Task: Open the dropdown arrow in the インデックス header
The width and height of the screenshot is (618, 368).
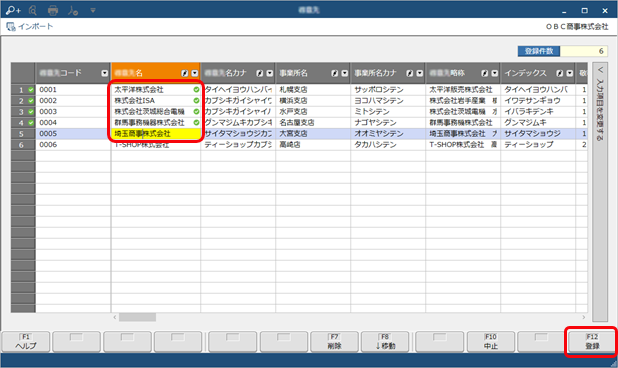Action: 570,73
